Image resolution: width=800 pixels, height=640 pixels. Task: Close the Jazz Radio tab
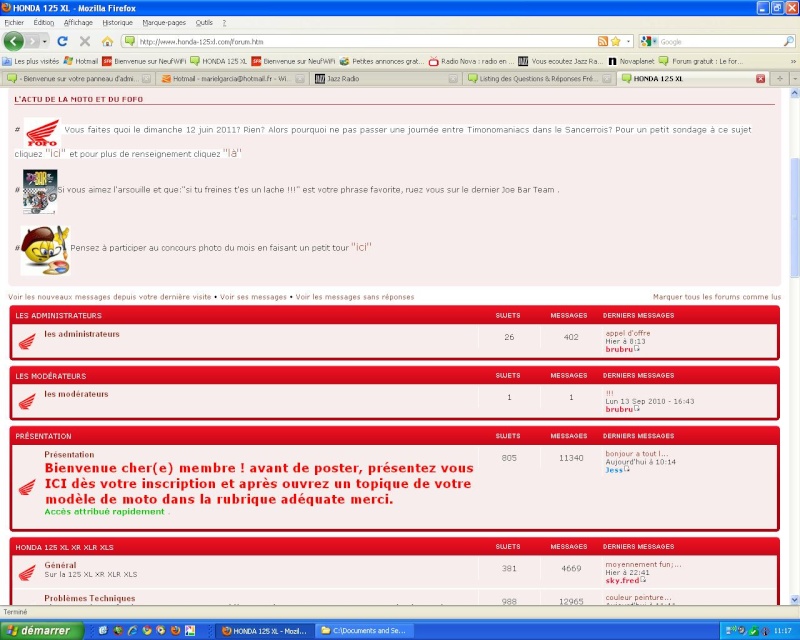point(453,79)
